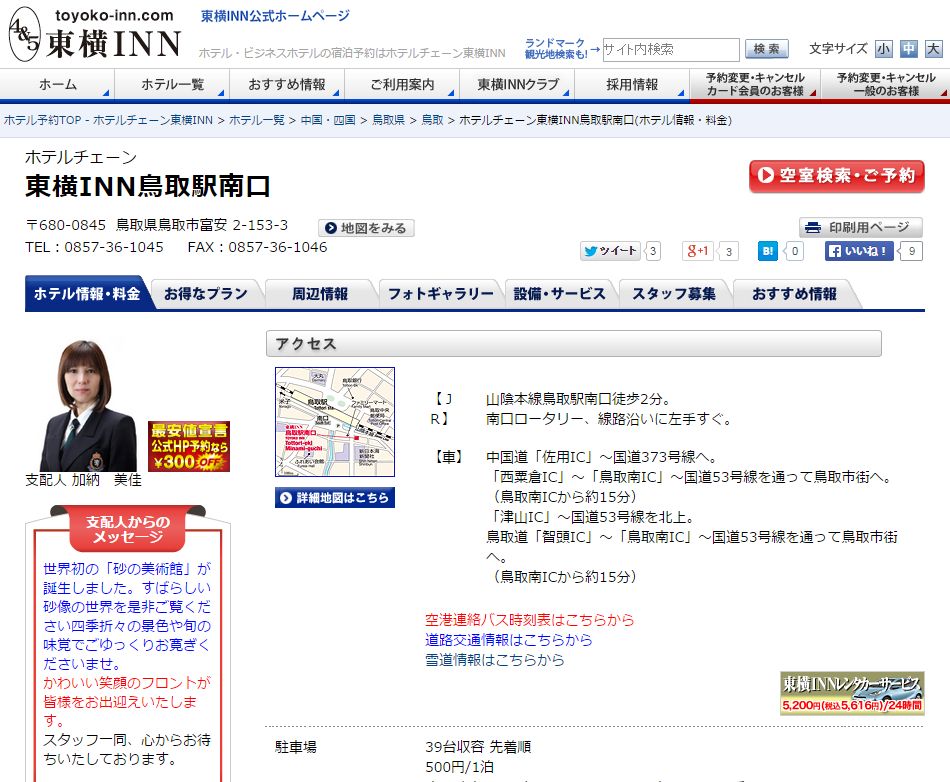Click the access map thumbnail
This screenshot has width=950, height=782.
[335, 422]
